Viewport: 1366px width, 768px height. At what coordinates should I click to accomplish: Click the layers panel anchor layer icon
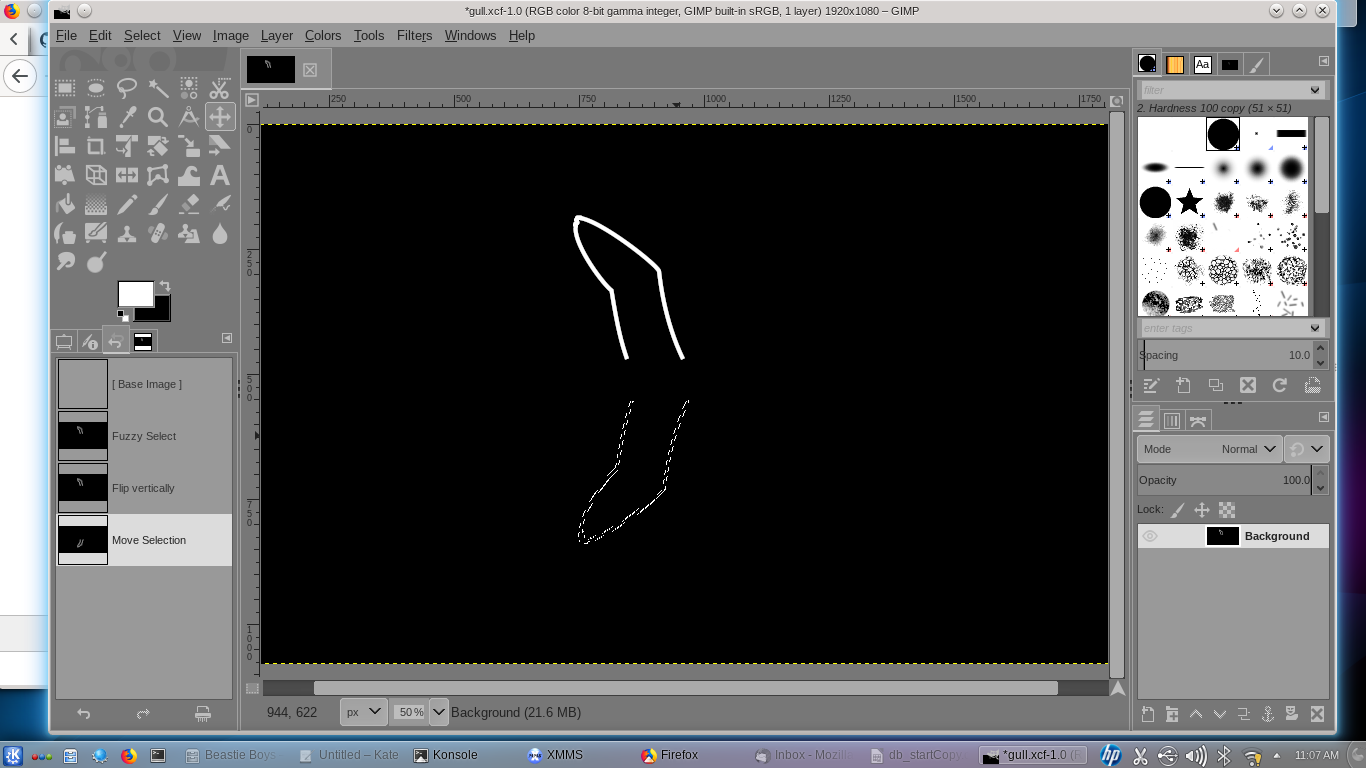click(1268, 714)
